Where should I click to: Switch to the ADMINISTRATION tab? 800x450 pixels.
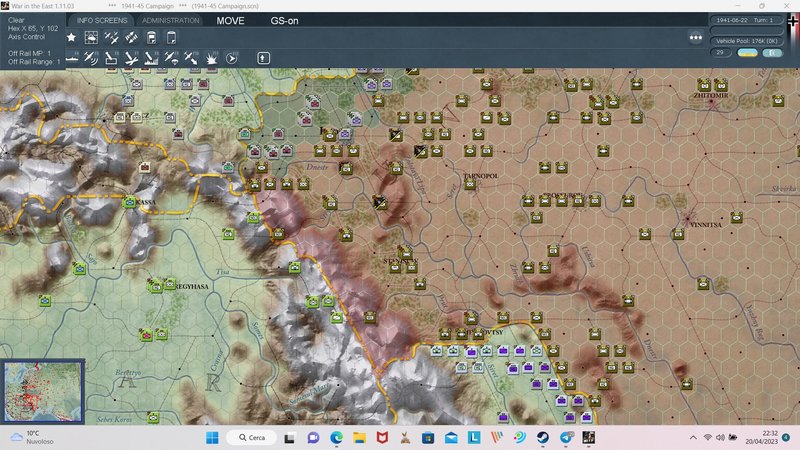click(170, 20)
